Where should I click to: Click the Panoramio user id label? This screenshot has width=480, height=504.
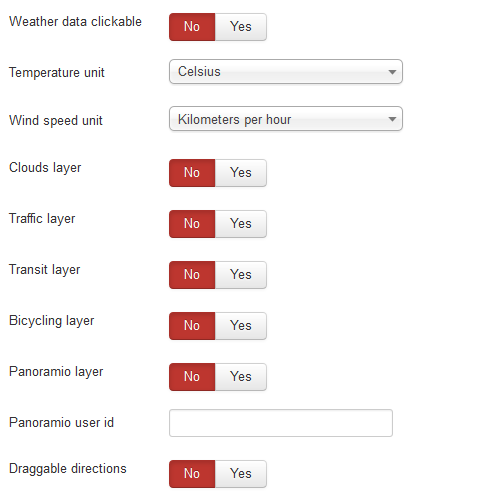pyautogui.click(x=61, y=422)
